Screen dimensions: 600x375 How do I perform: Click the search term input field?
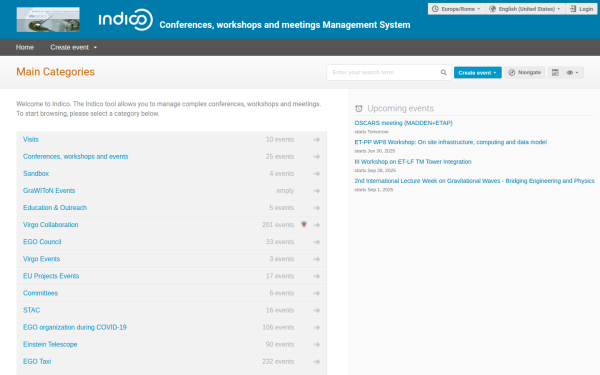coord(384,72)
